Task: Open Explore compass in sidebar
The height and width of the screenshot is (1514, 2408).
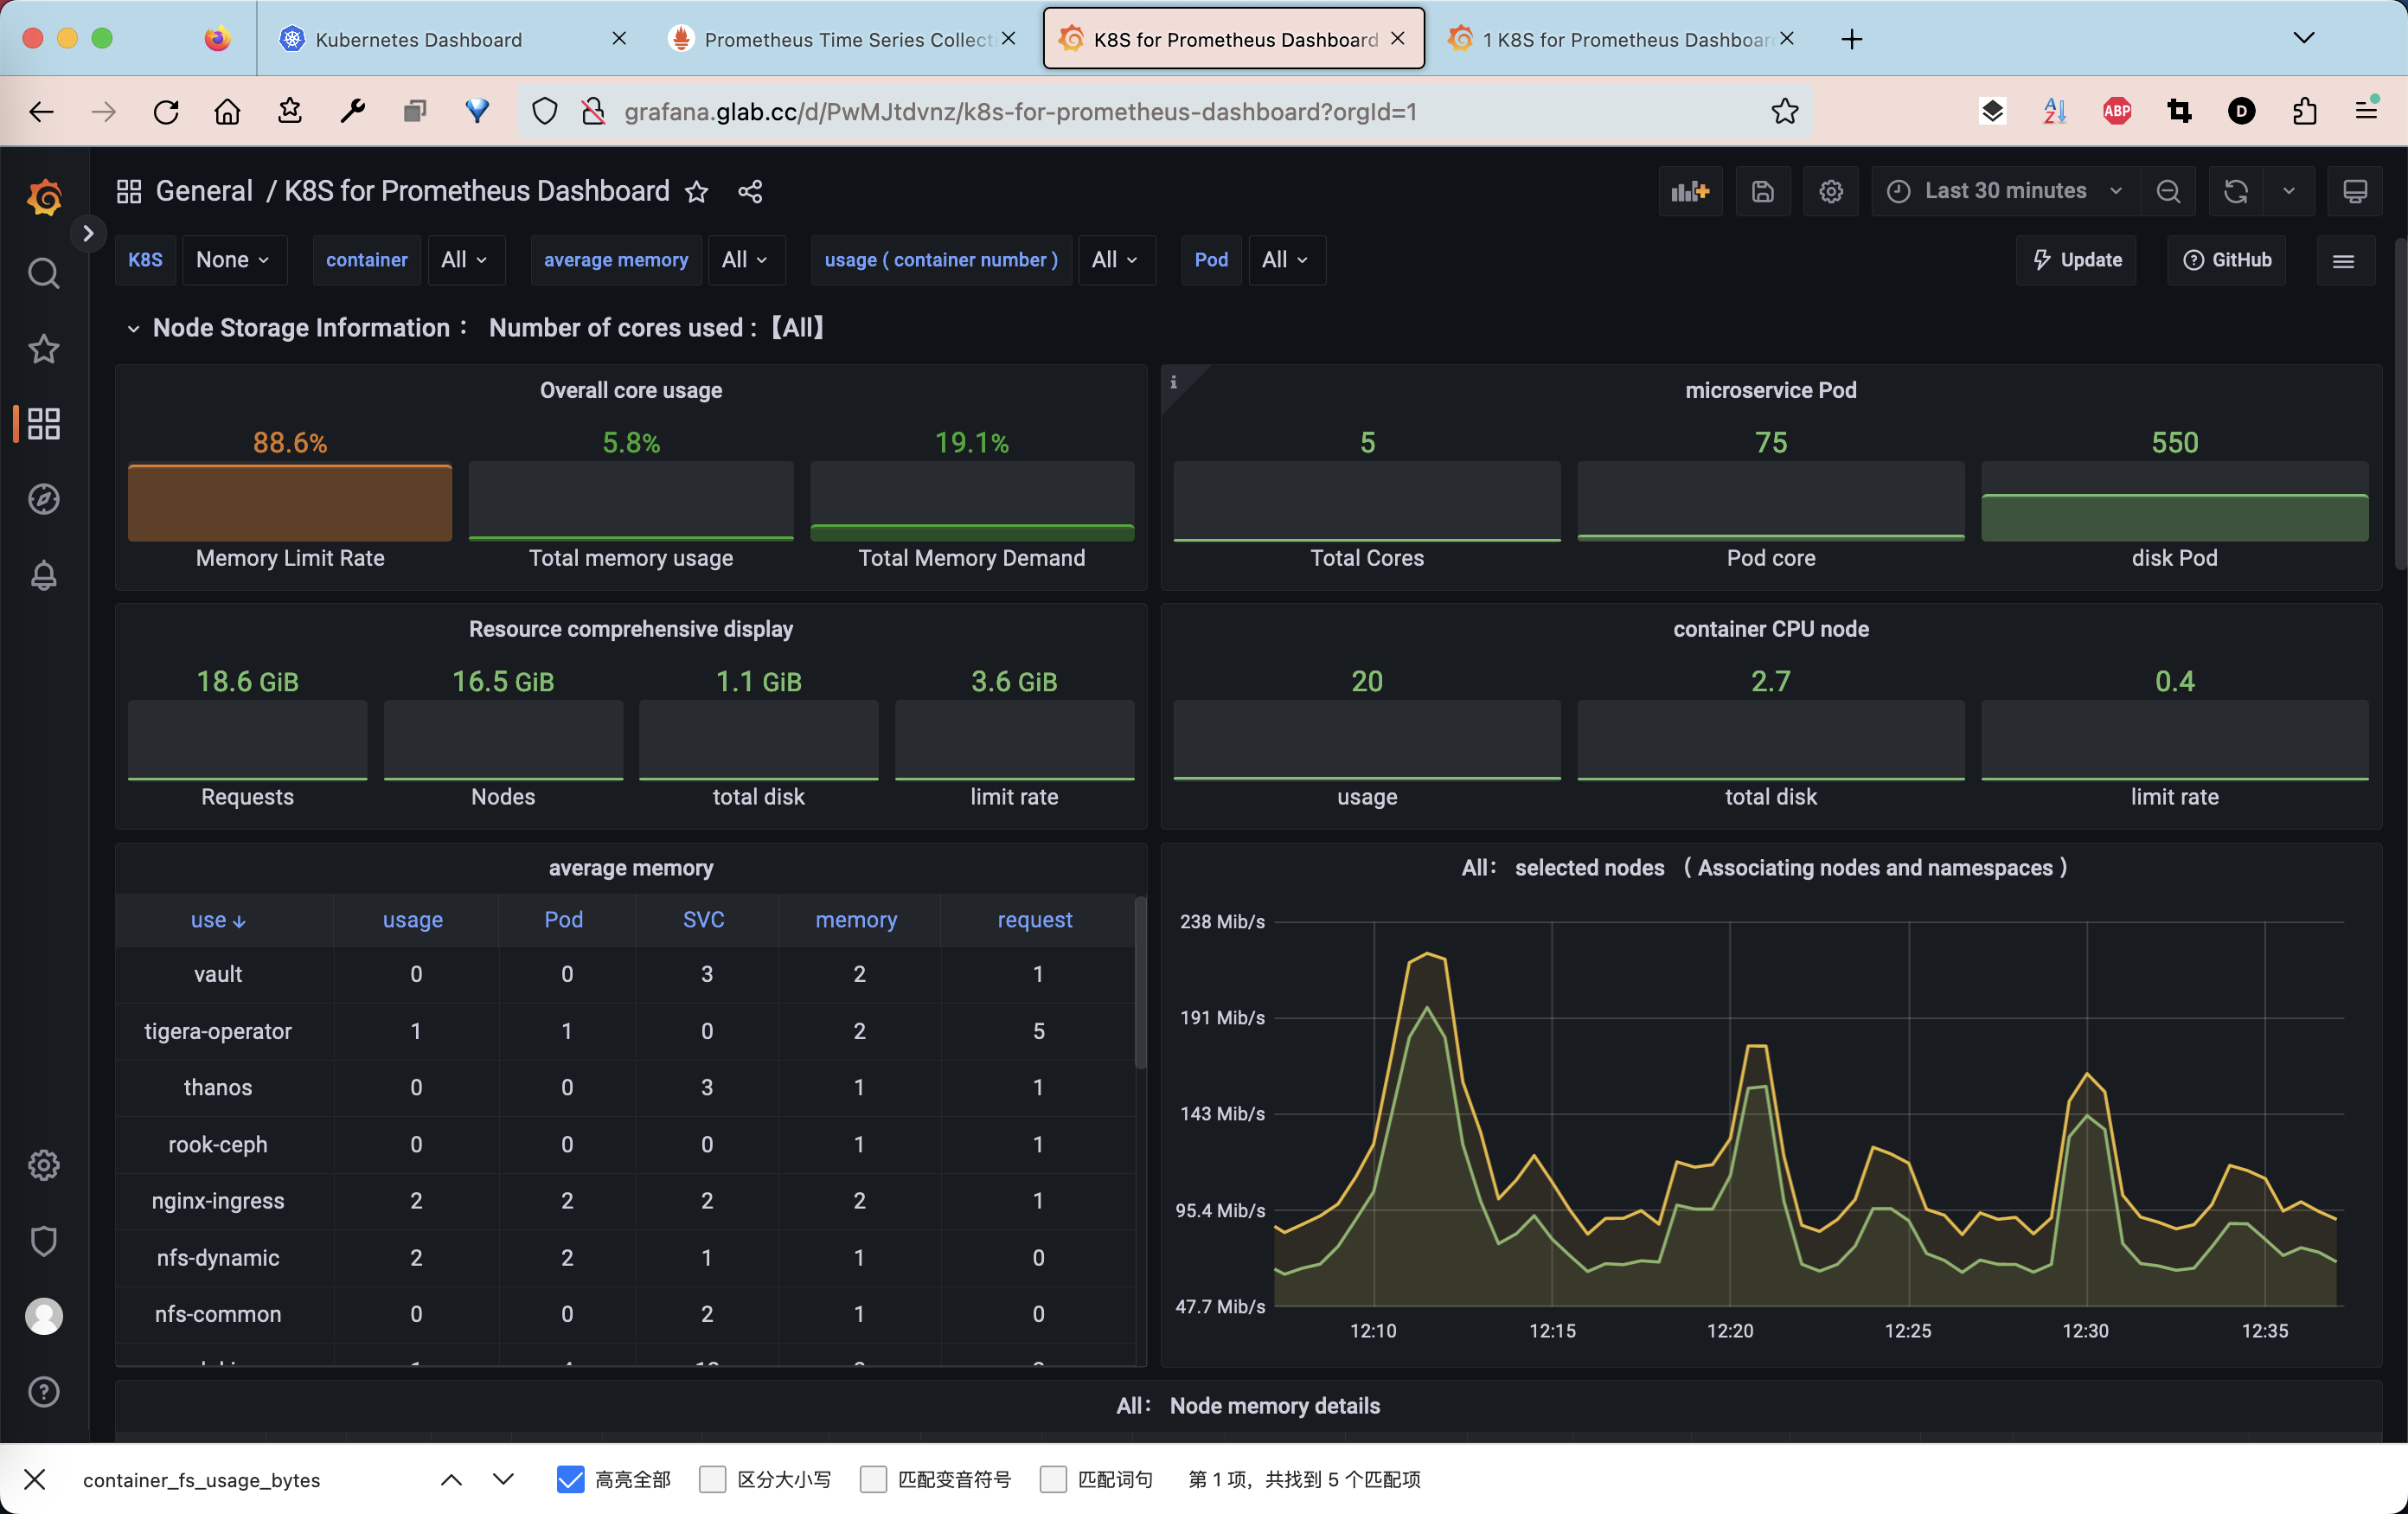Action: pos(44,498)
